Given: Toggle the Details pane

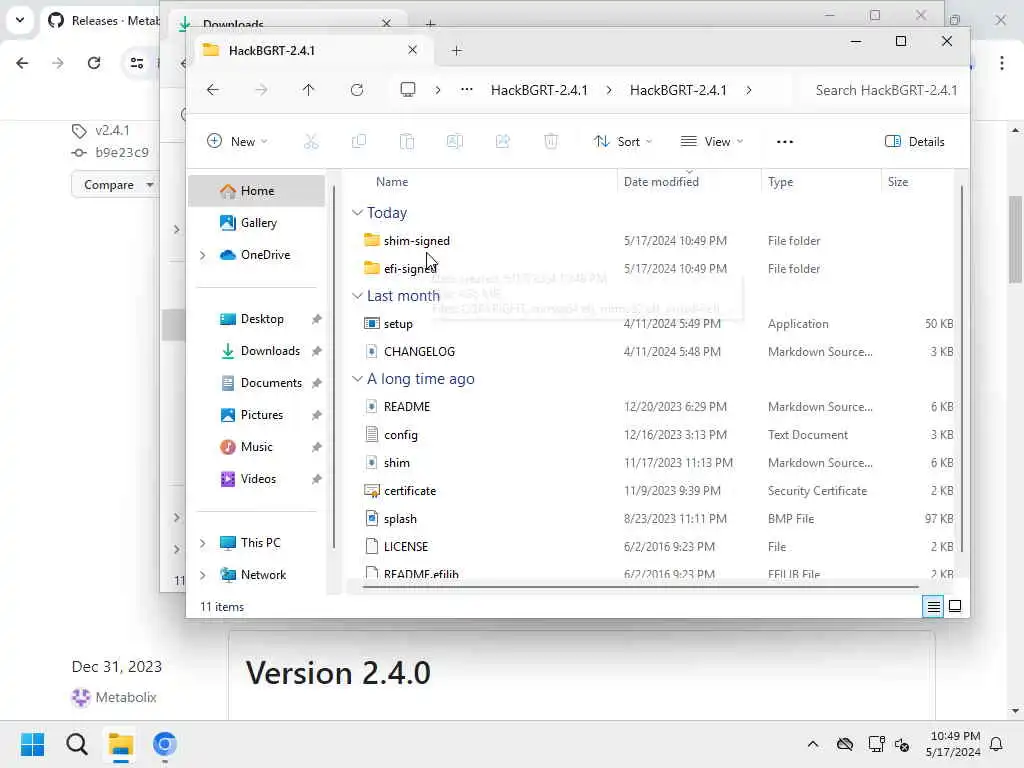Looking at the screenshot, I should (914, 142).
